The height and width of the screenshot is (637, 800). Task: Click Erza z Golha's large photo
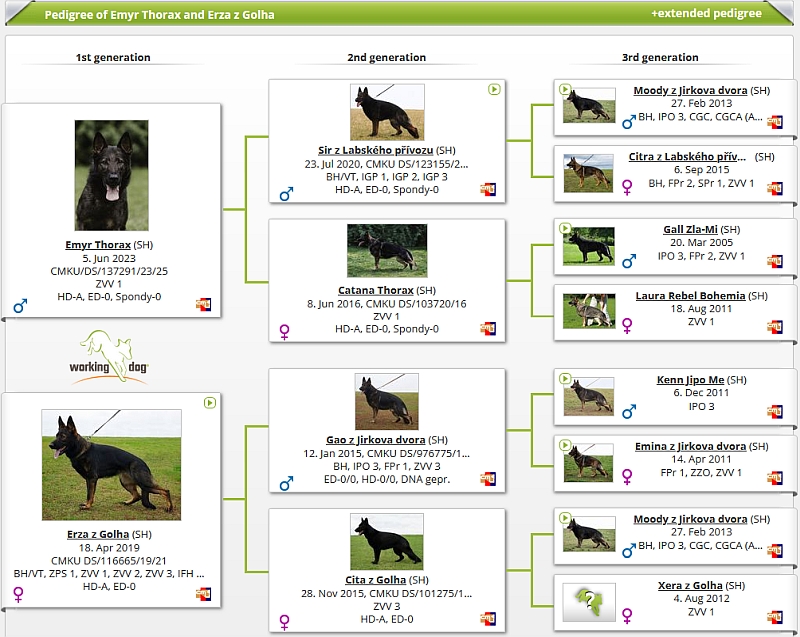pyautogui.click(x=111, y=464)
